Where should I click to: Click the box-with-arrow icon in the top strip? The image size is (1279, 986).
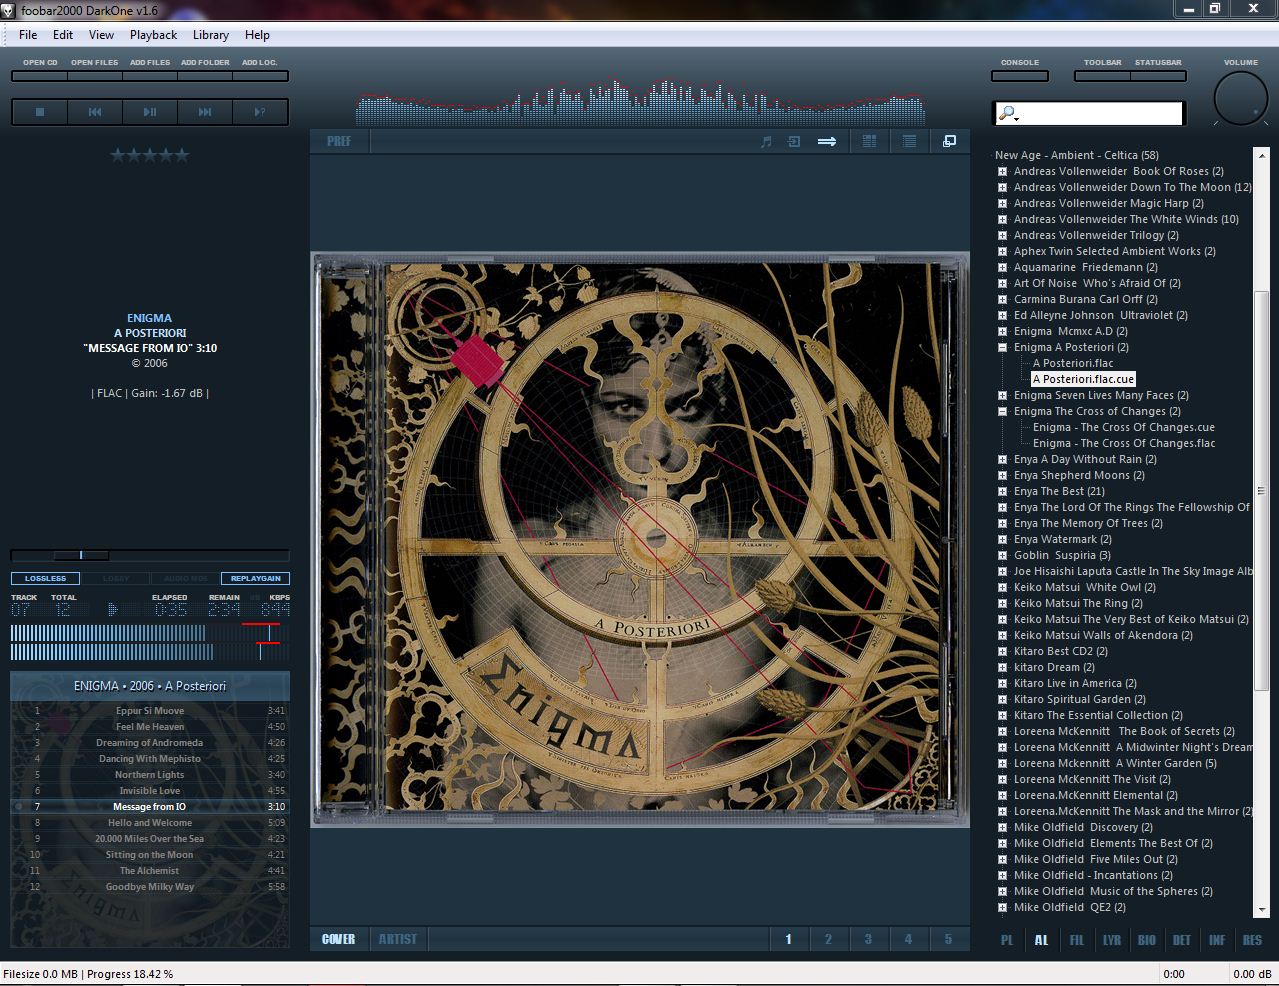(794, 141)
